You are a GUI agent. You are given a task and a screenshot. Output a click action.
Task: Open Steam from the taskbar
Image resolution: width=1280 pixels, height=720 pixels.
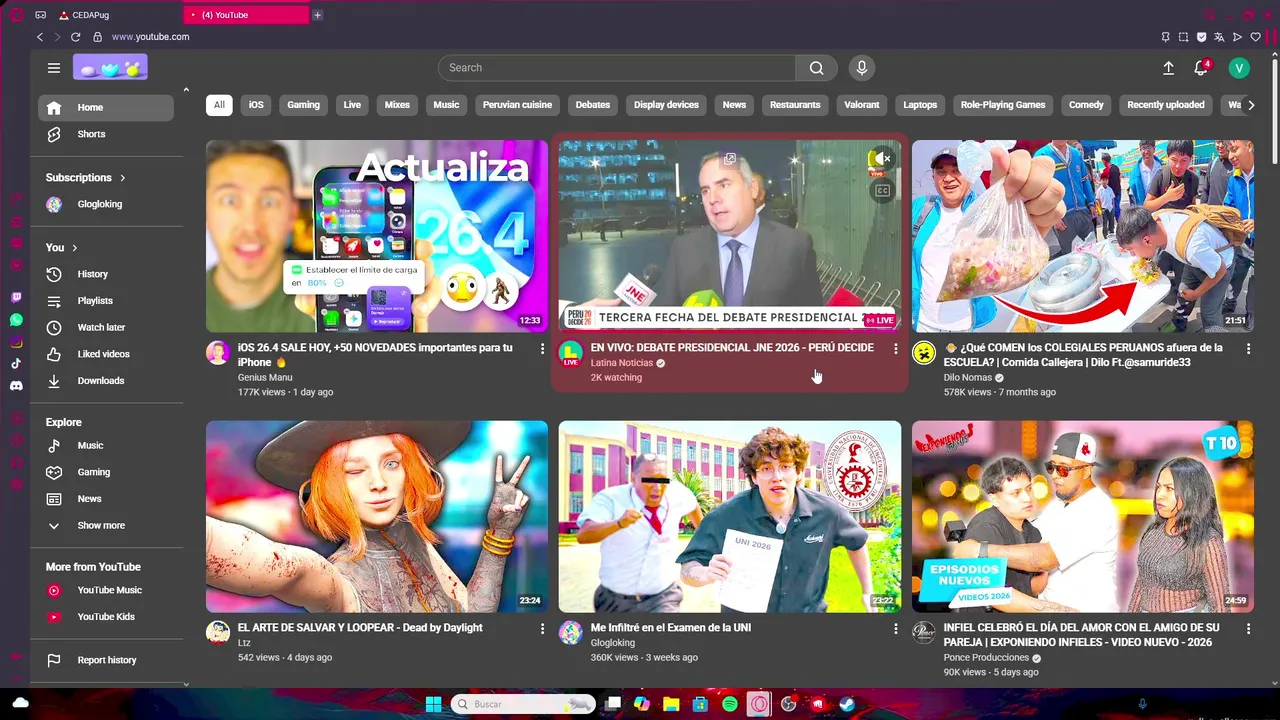pyautogui.click(x=847, y=704)
